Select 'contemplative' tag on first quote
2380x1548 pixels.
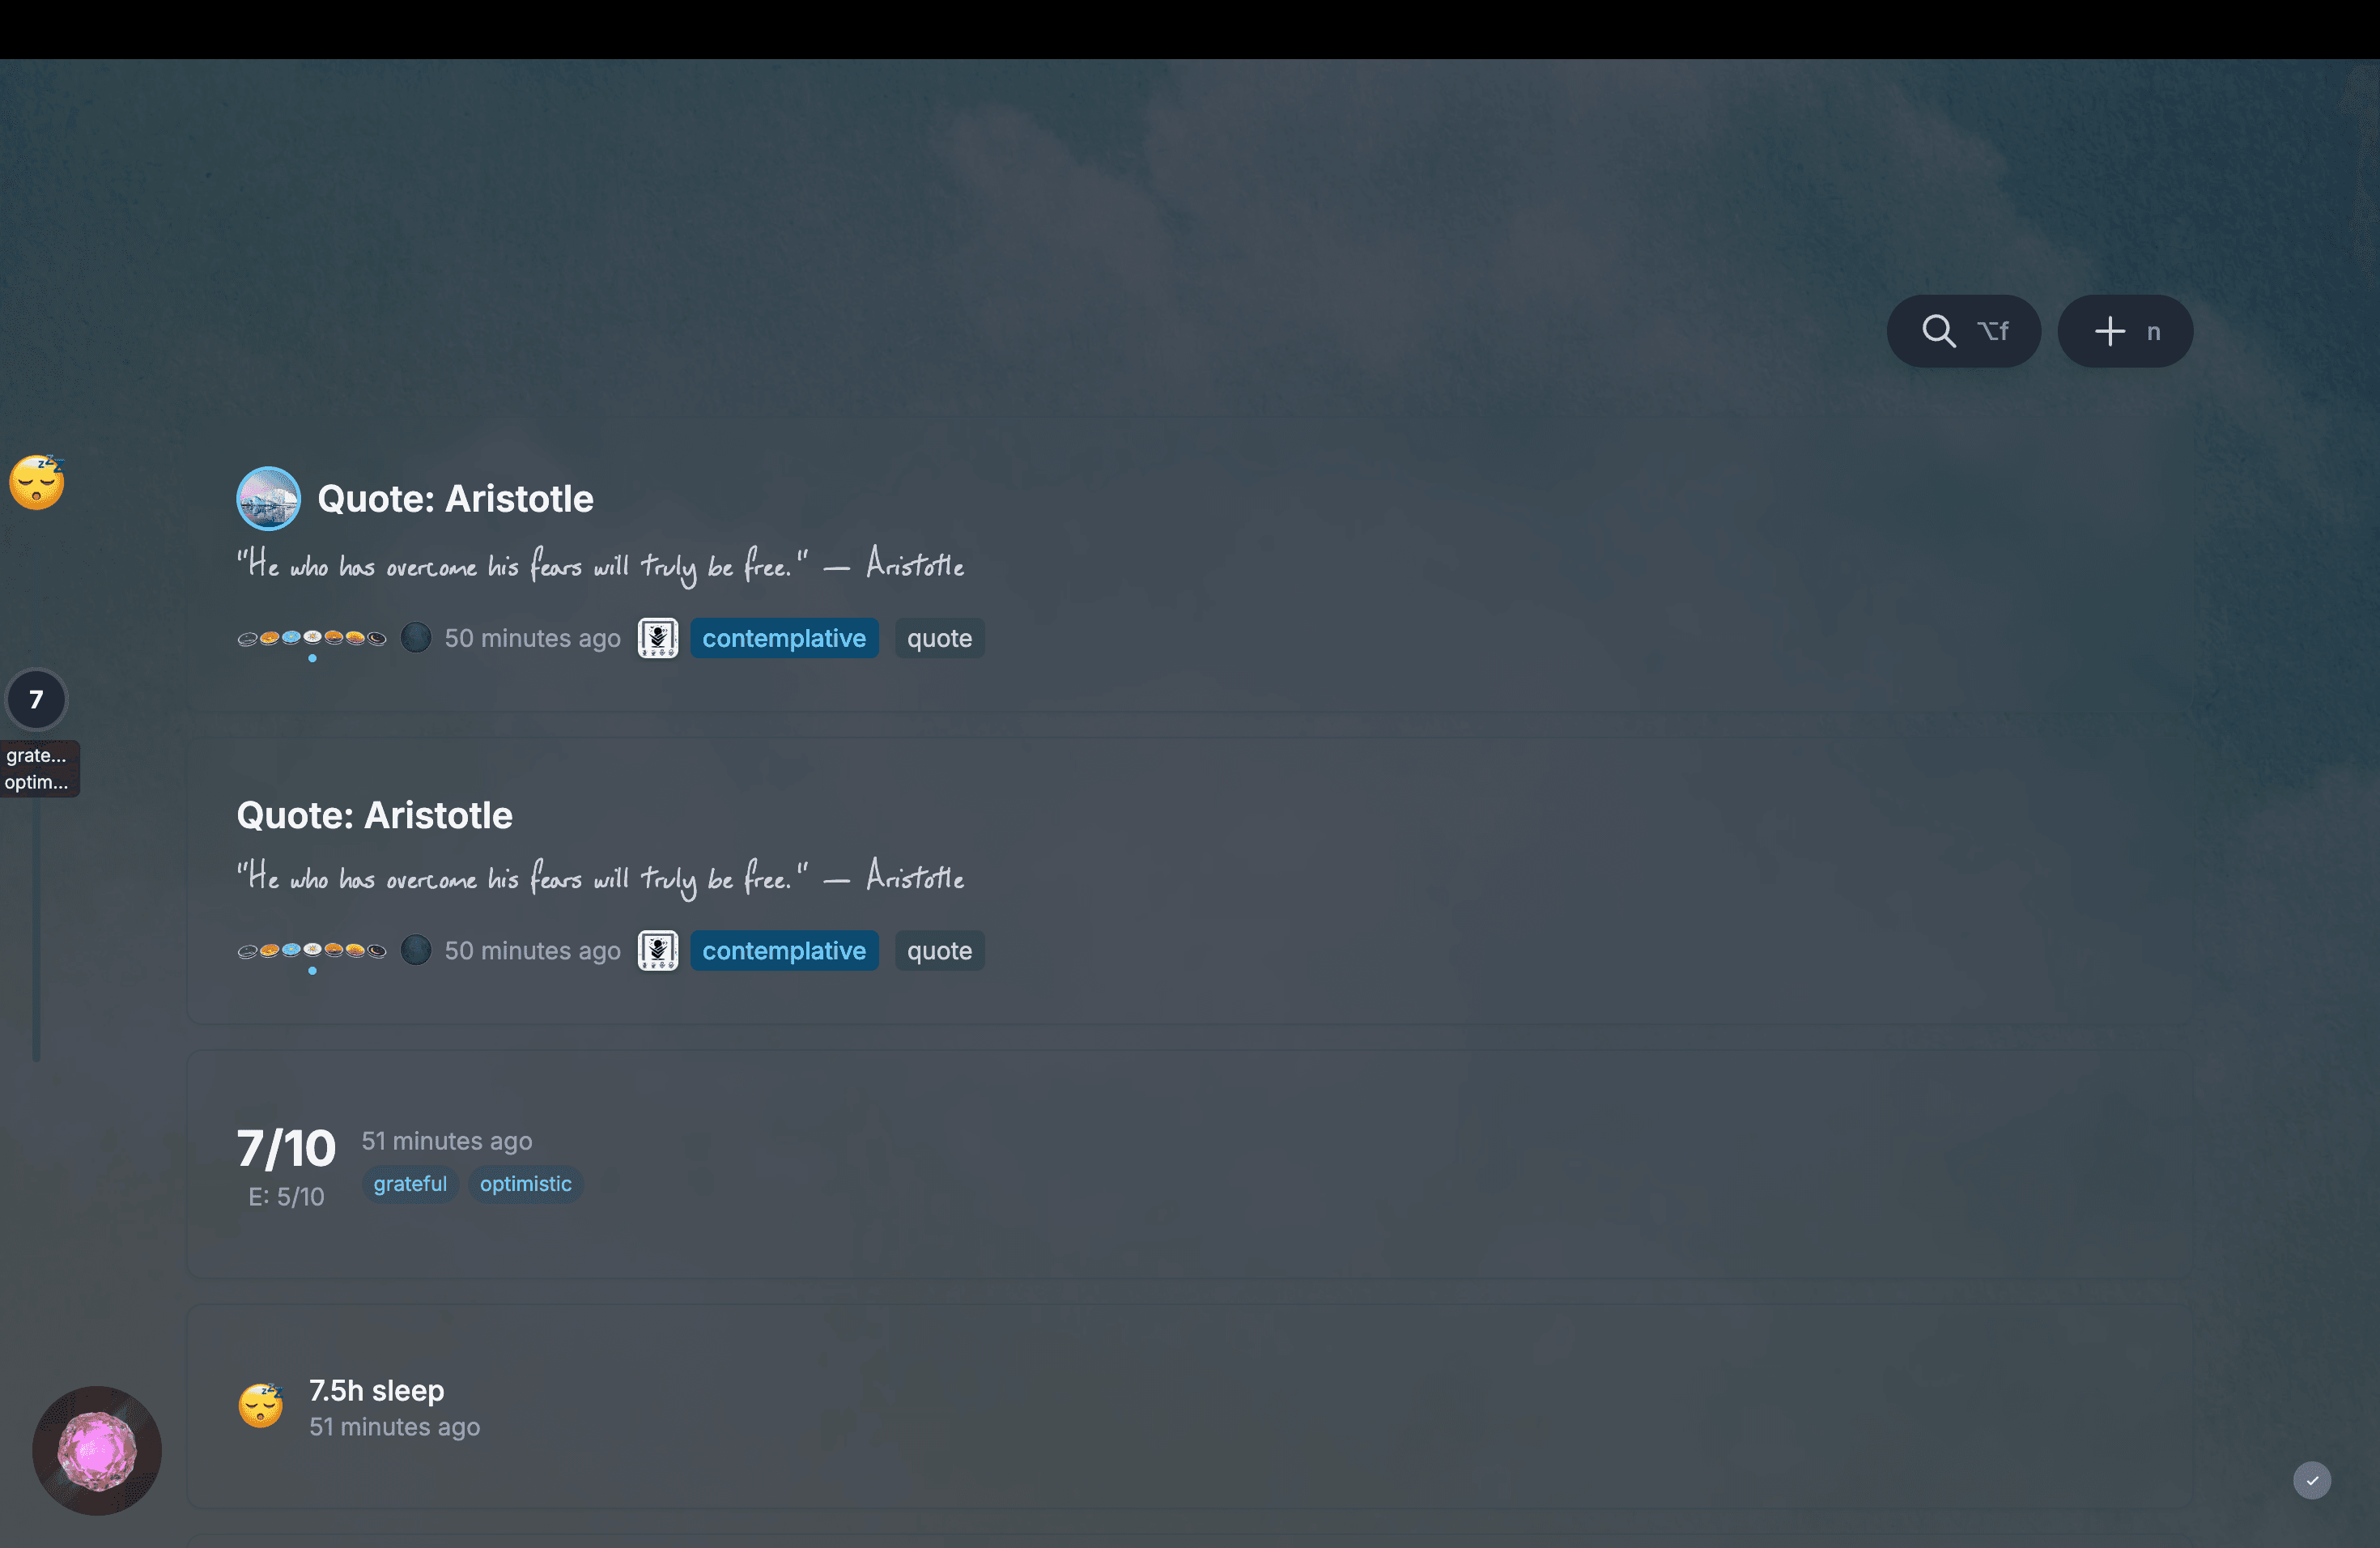coord(783,638)
